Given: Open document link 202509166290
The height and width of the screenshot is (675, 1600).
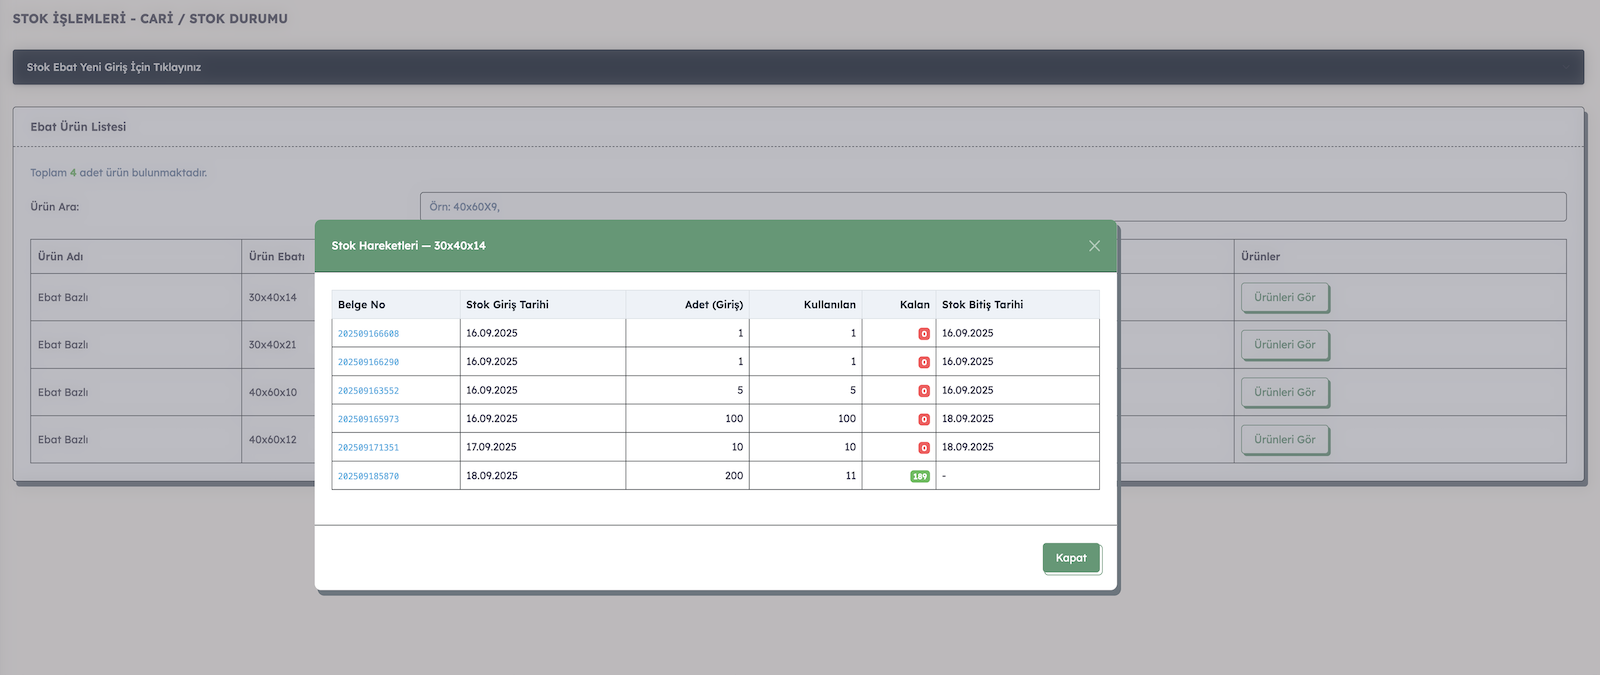Looking at the screenshot, I should 368,362.
